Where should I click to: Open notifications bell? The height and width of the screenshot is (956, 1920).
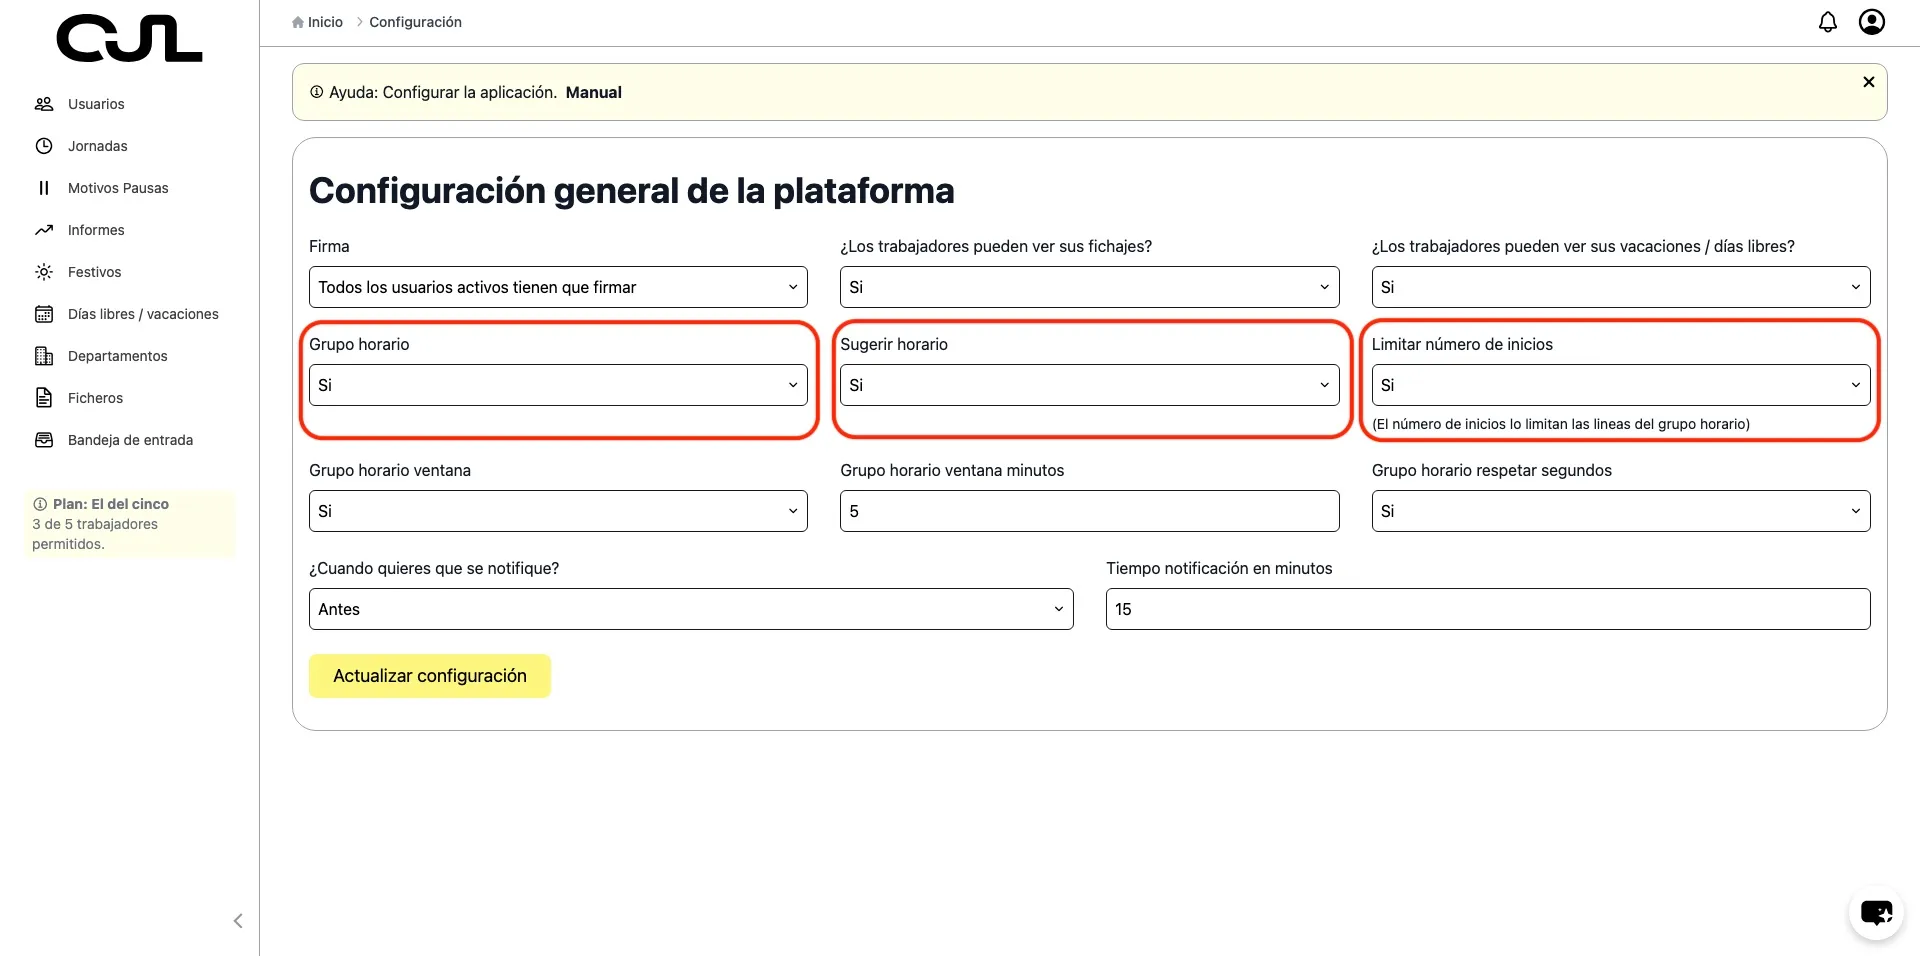[x=1828, y=22]
